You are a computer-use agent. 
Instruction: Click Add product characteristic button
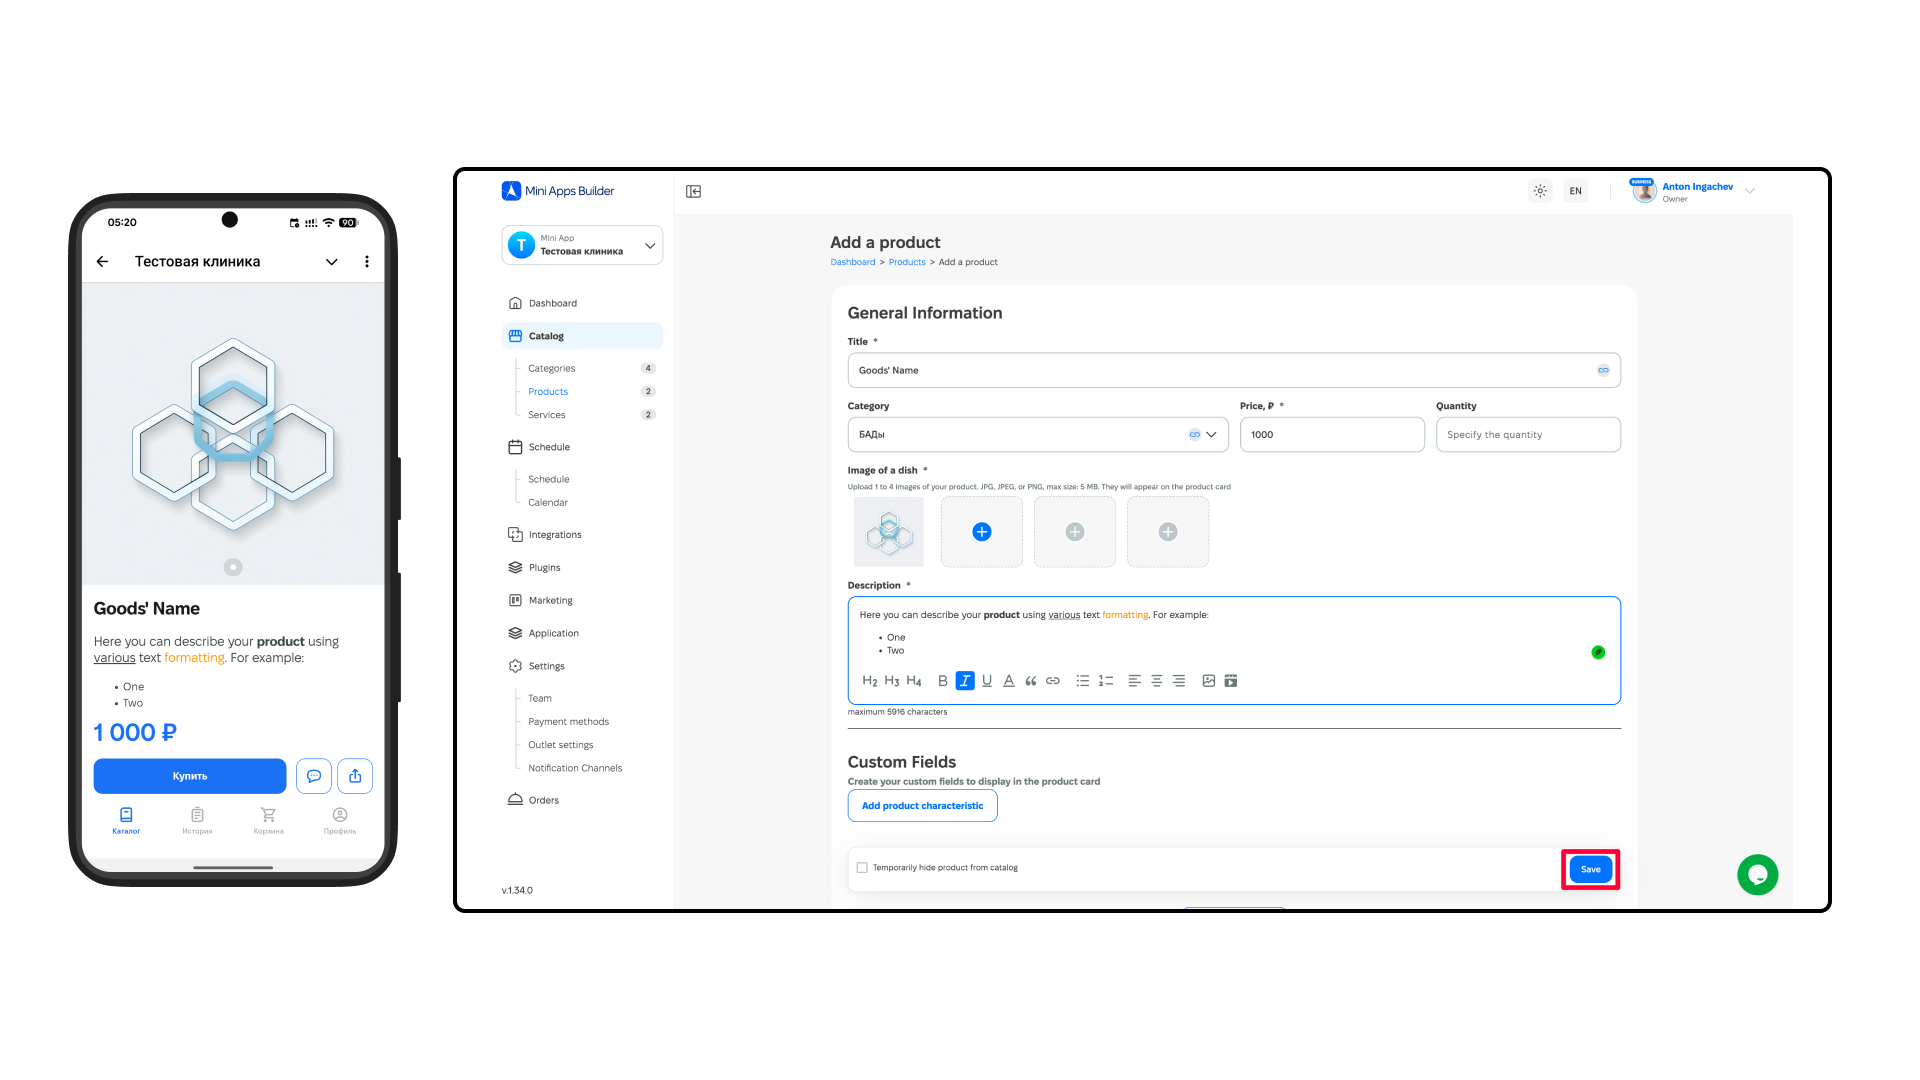point(922,806)
